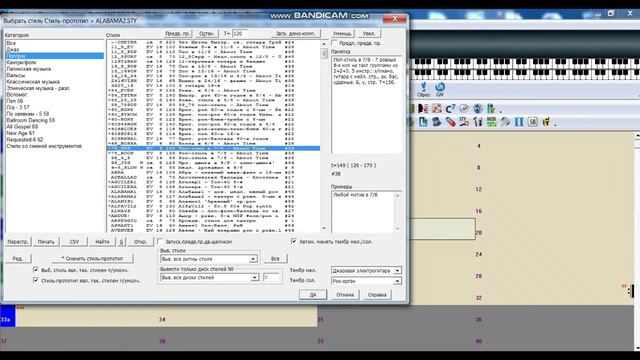Select Кантри/фолк category
Image resolution: width=640 pixels, height=360 pixels.
[x=54, y=62]
